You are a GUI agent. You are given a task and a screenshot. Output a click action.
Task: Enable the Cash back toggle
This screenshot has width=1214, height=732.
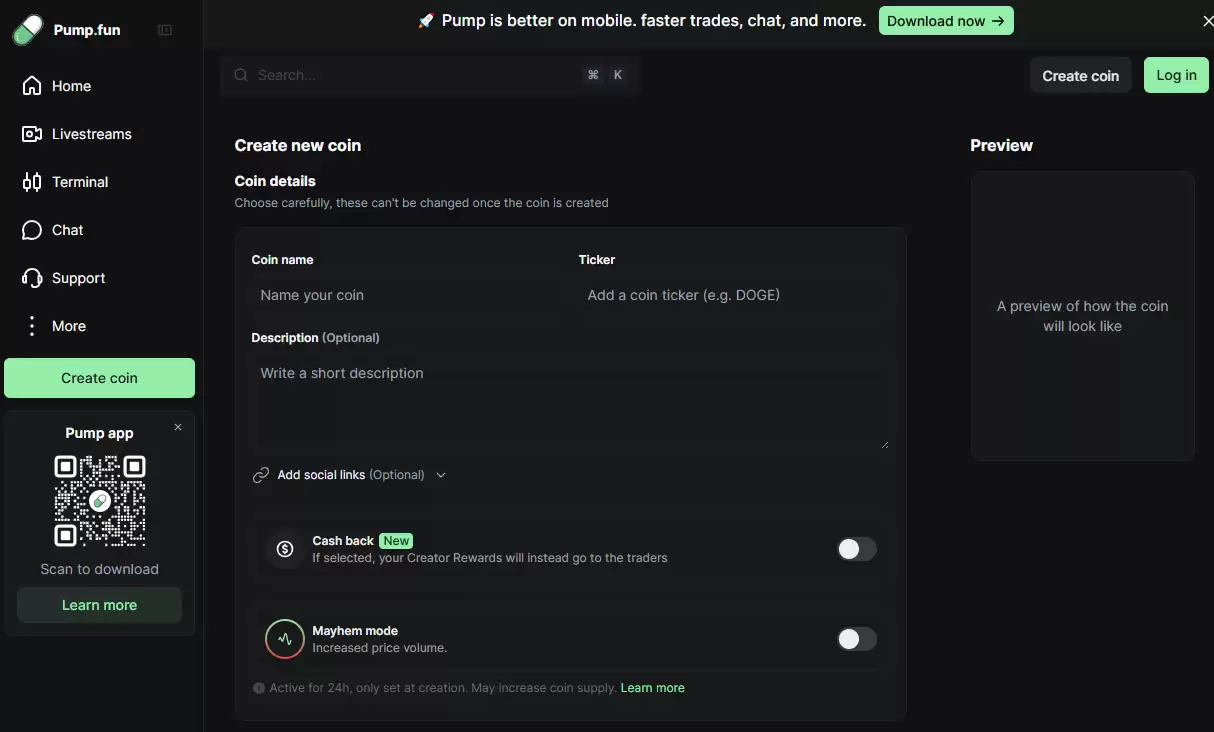click(856, 549)
